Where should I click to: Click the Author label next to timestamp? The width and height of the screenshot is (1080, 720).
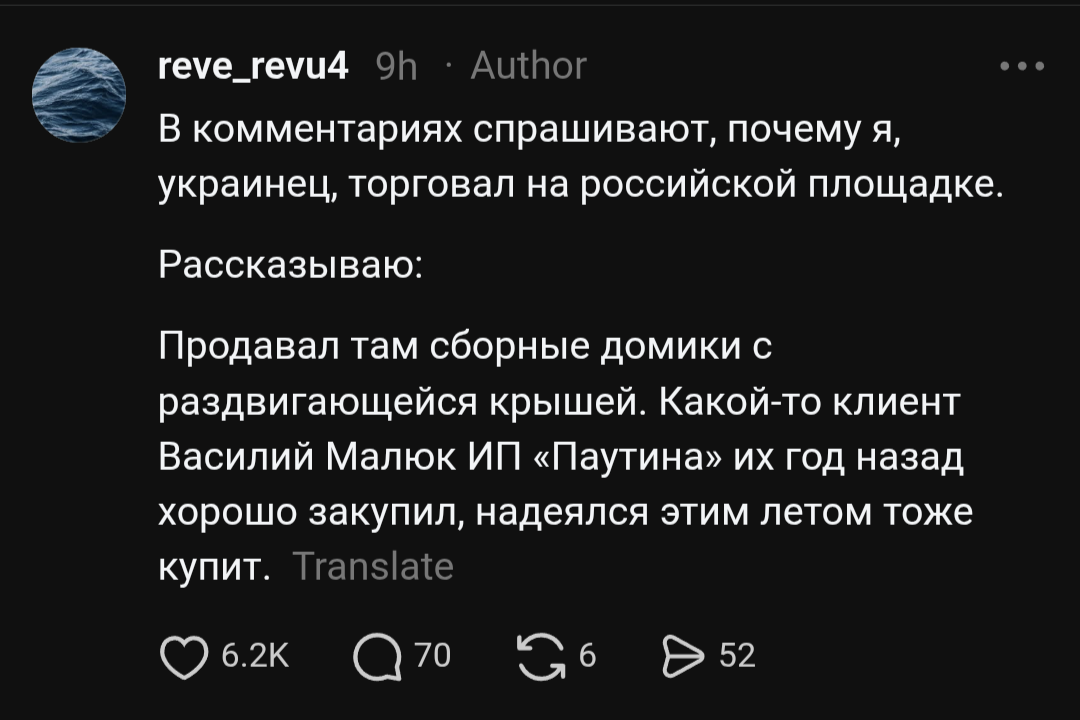[528, 67]
